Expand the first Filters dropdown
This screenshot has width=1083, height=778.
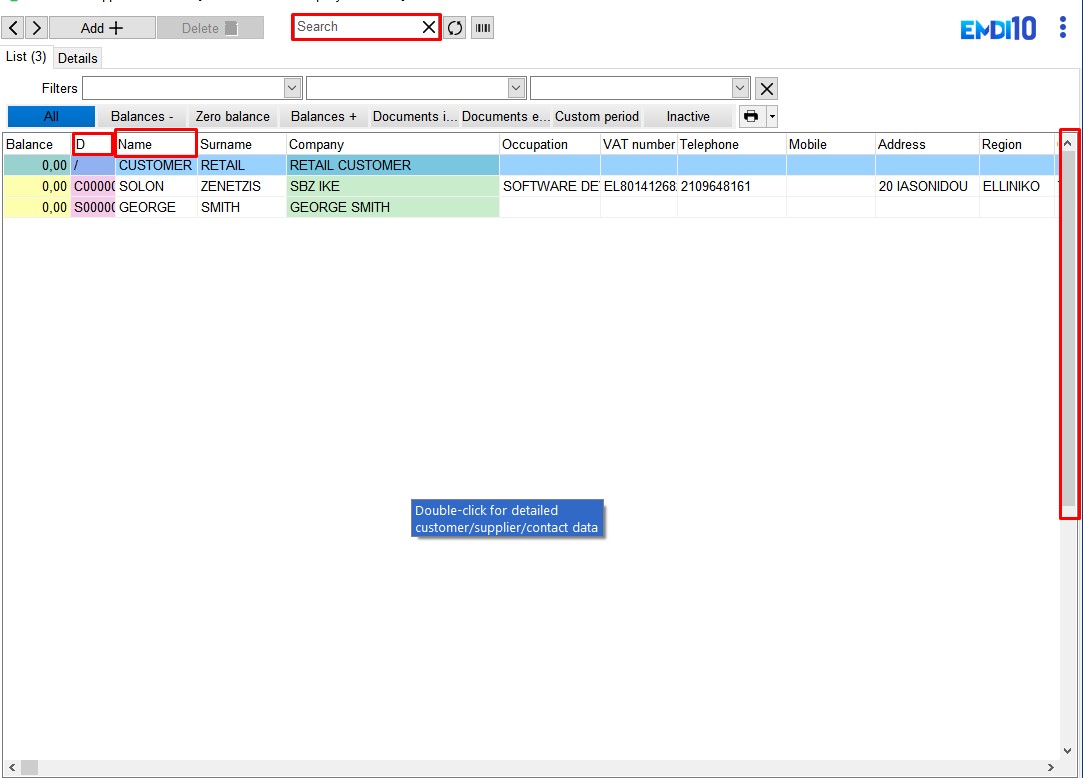click(293, 89)
